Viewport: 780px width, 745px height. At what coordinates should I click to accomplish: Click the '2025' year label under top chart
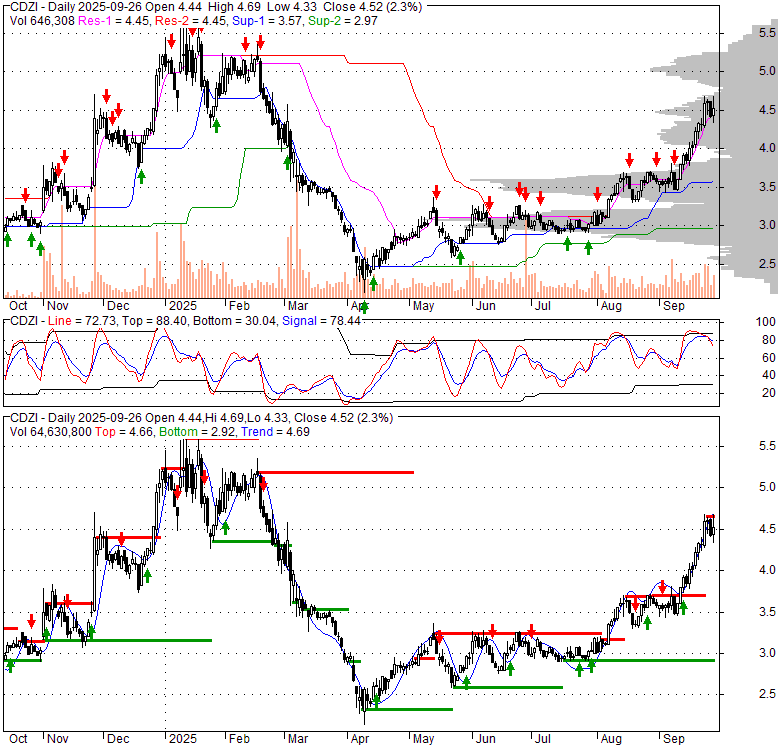tap(183, 306)
